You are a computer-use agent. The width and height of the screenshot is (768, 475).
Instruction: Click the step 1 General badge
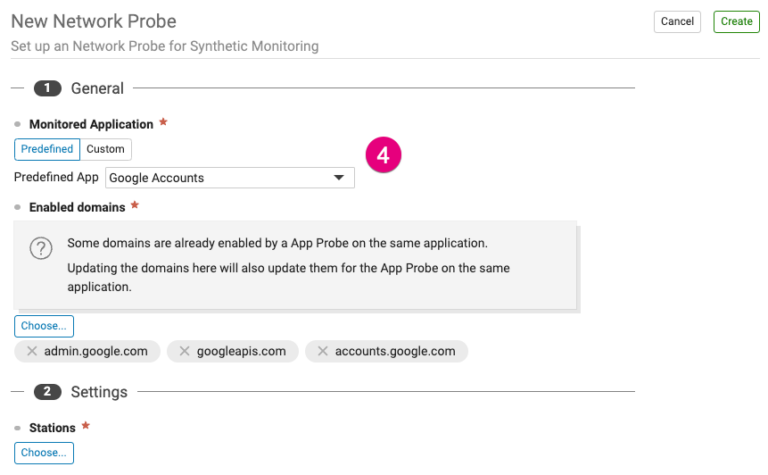pos(47,88)
